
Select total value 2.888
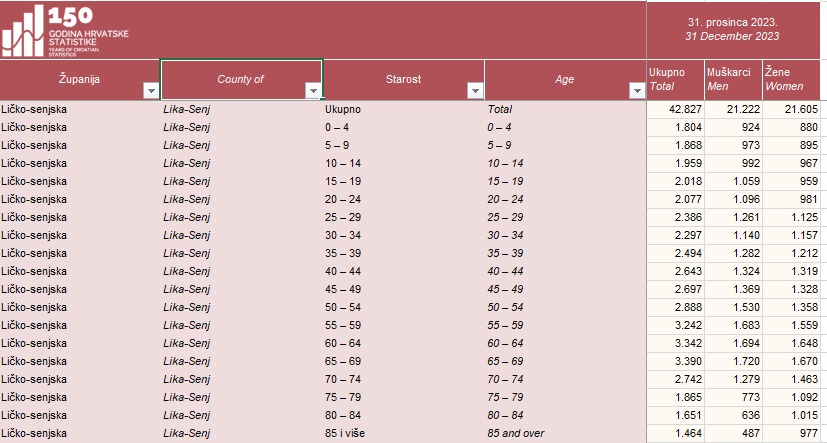[x=676, y=307]
